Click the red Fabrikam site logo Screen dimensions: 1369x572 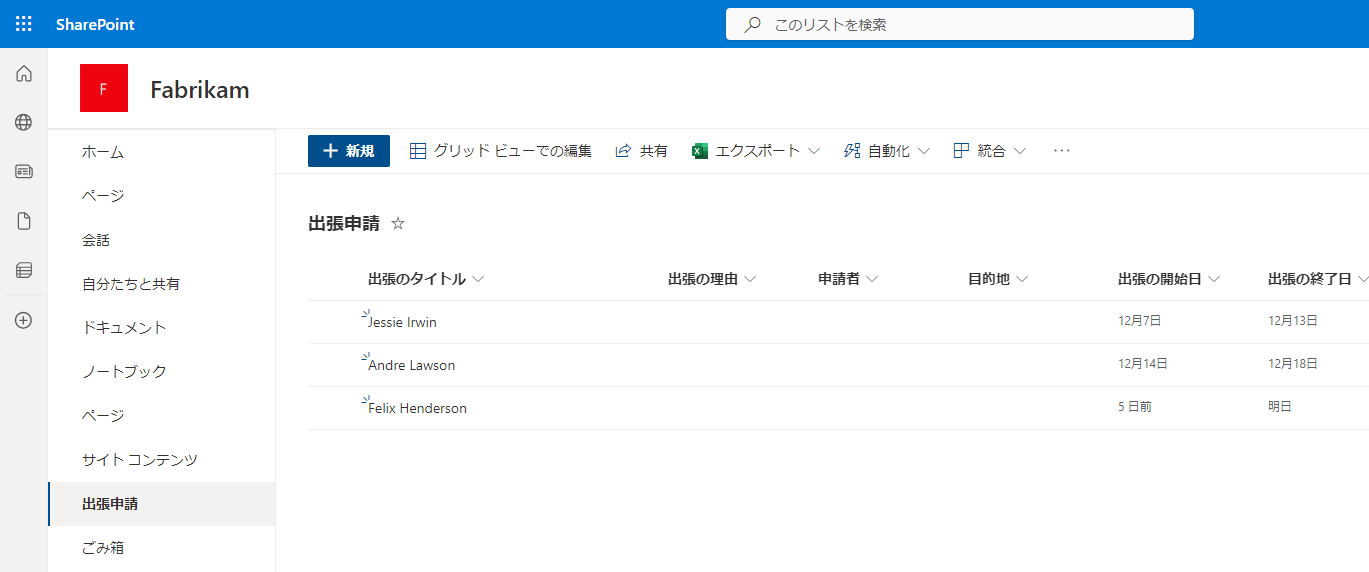tap(104, 88)
